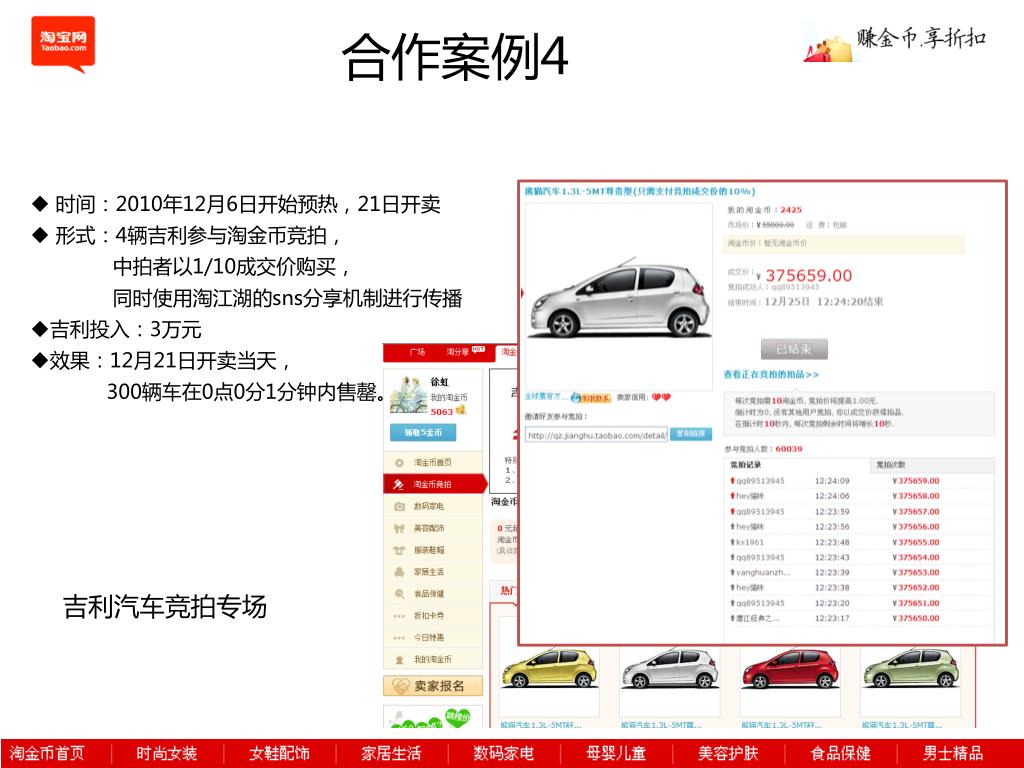Click bidder yanghuanzh... in bid records
Image resolution: width=1024 pixels, height=768 pixels.
(x=763, y=573)
